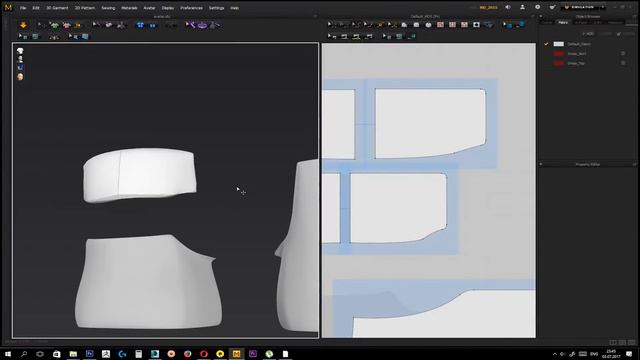Click the green grid icon in 2D second row
640x360 pixels.
(399, 36)
